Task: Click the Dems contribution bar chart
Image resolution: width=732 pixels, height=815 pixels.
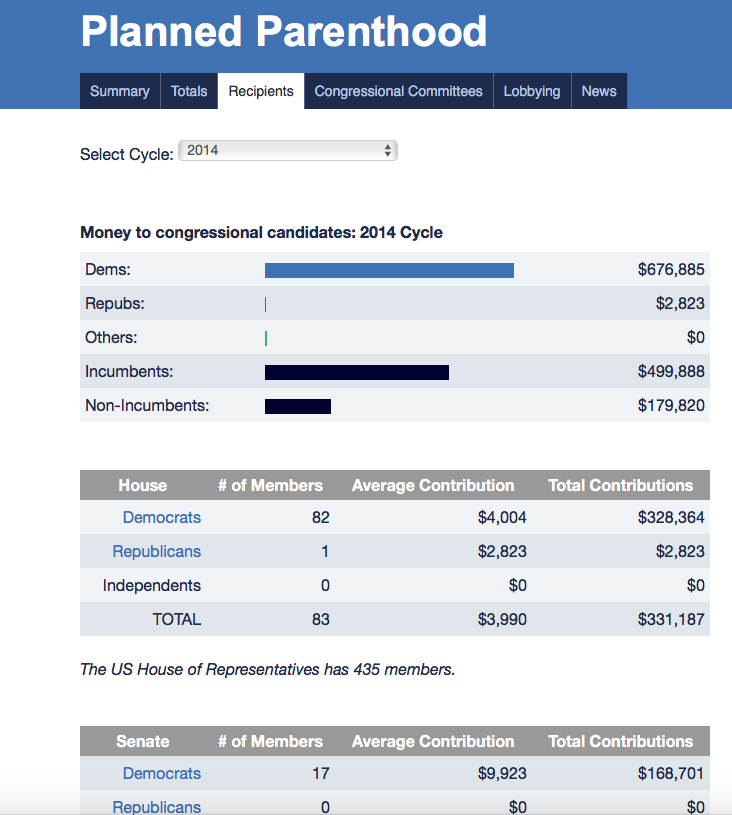Action: tap(389, 269)
